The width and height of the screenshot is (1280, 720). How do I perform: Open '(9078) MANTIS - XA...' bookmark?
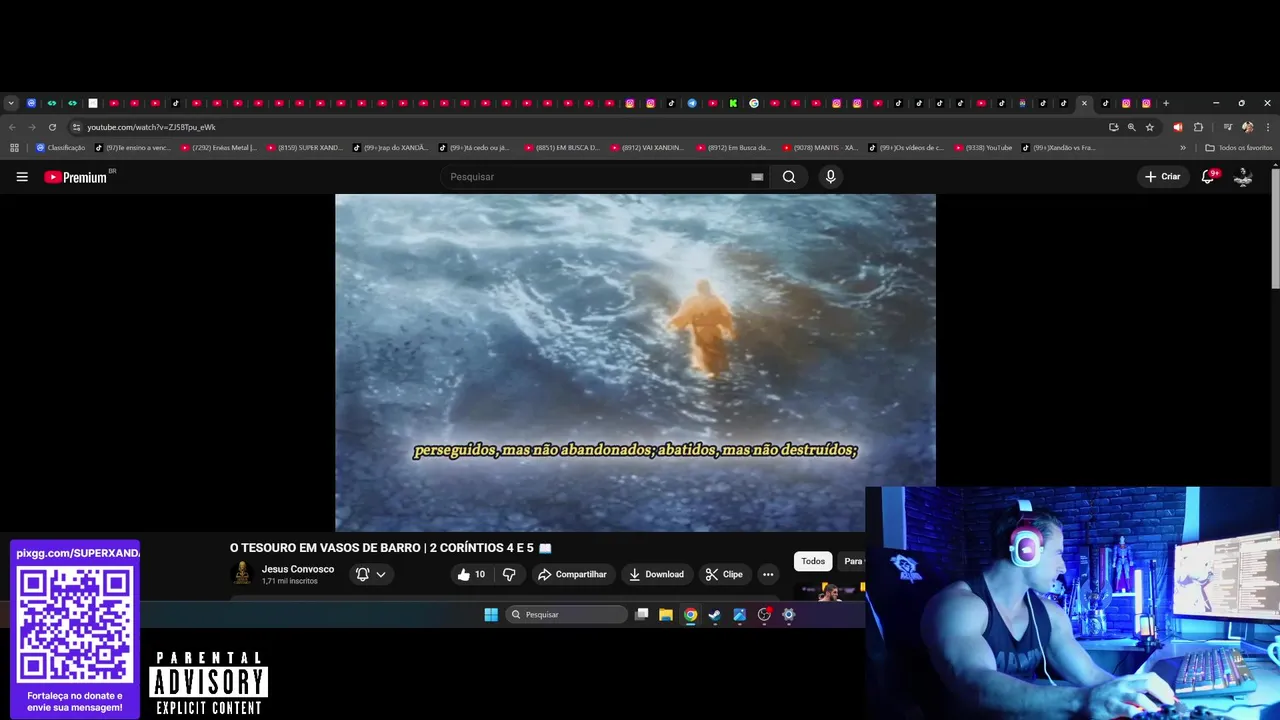click(820, 148)
